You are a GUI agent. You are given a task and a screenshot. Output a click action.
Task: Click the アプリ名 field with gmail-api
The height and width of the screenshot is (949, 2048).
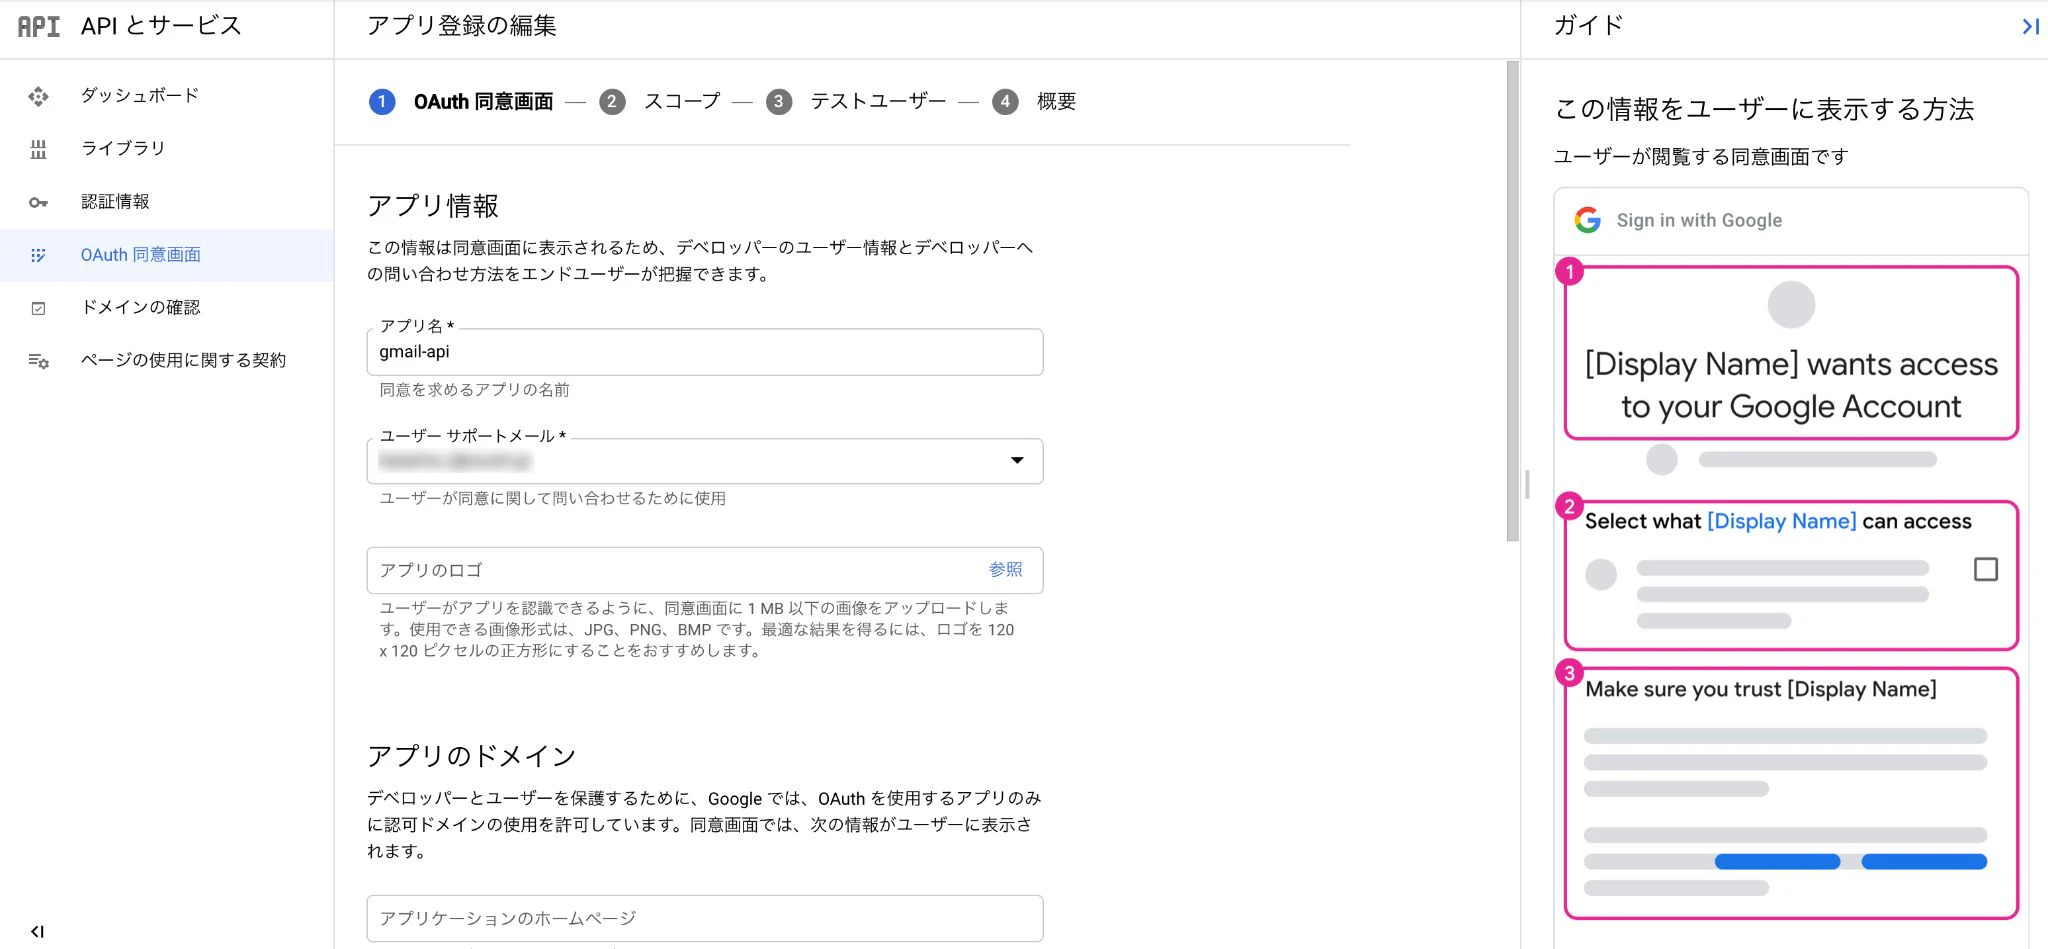click(705, 352)
